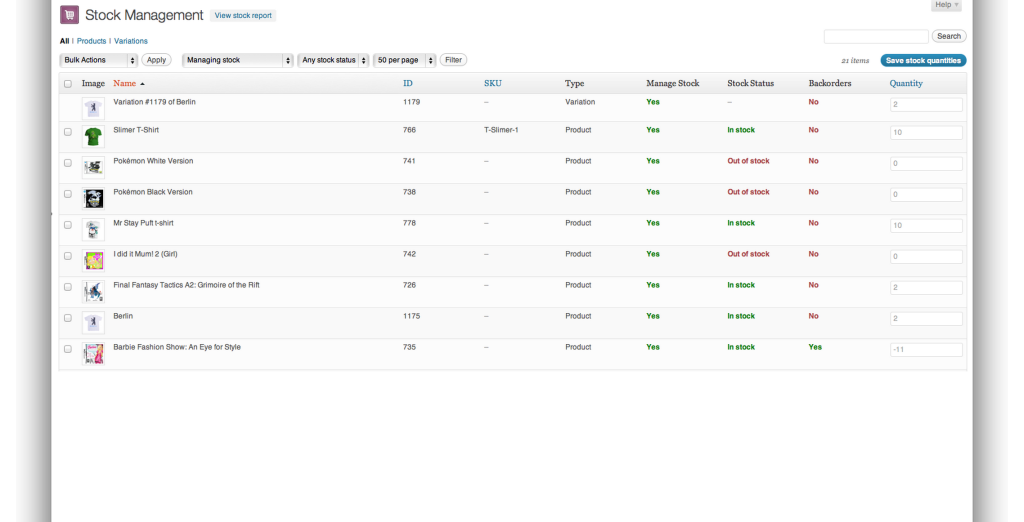Check the I did it Mum! 2 checkbox
The height and width of the screenshot is (522, 1024).
pyautogui.click(x=68, y=255)
